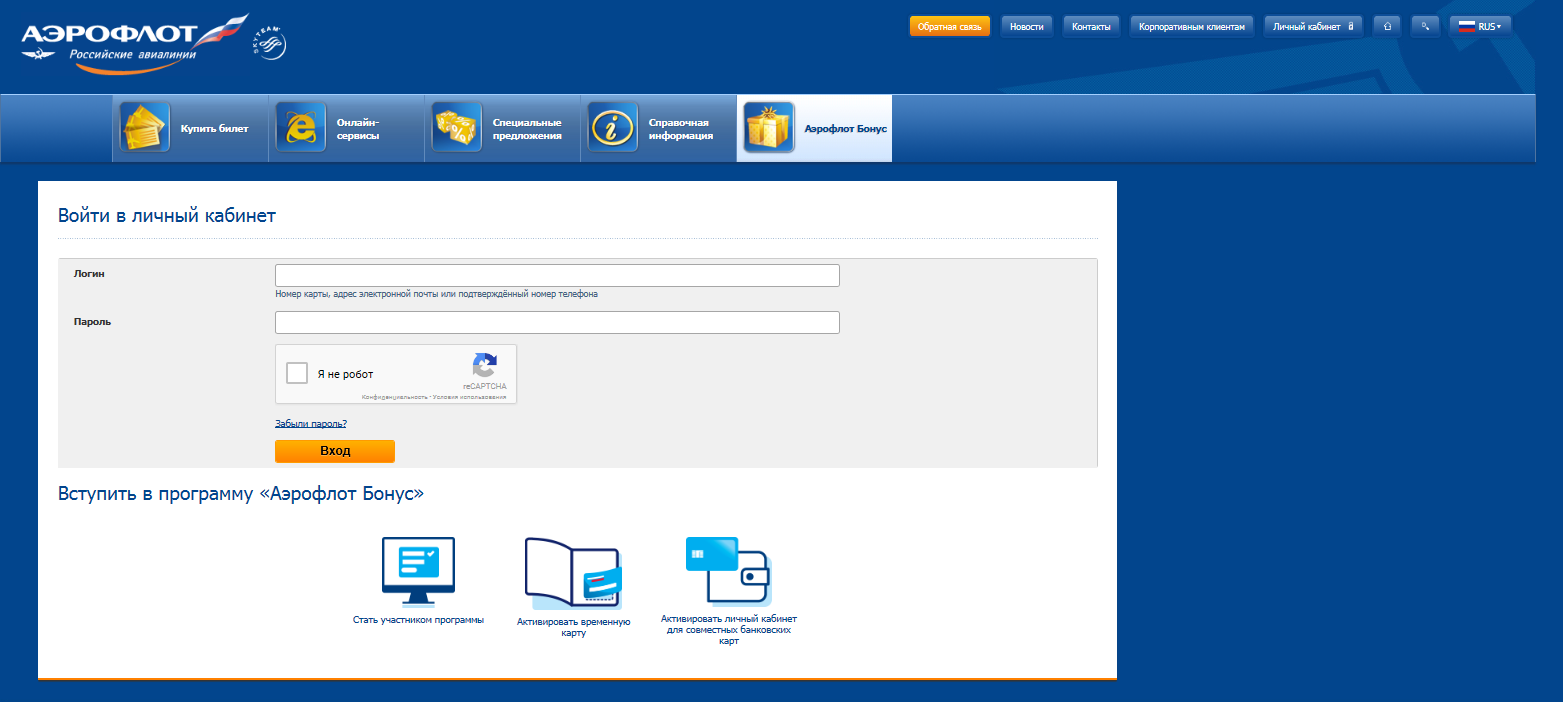
Task: Click the Логин field label
Action: (89, 273)
